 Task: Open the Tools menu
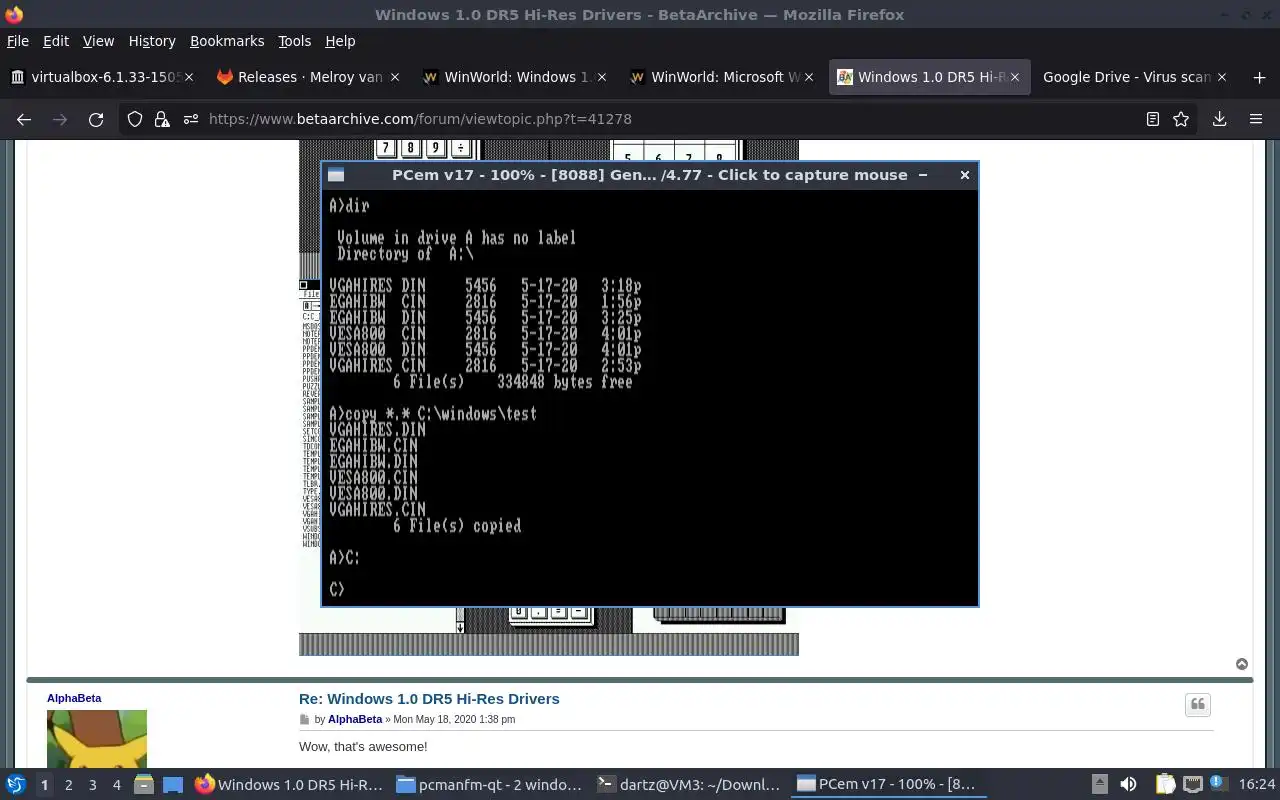click(295, 41)
